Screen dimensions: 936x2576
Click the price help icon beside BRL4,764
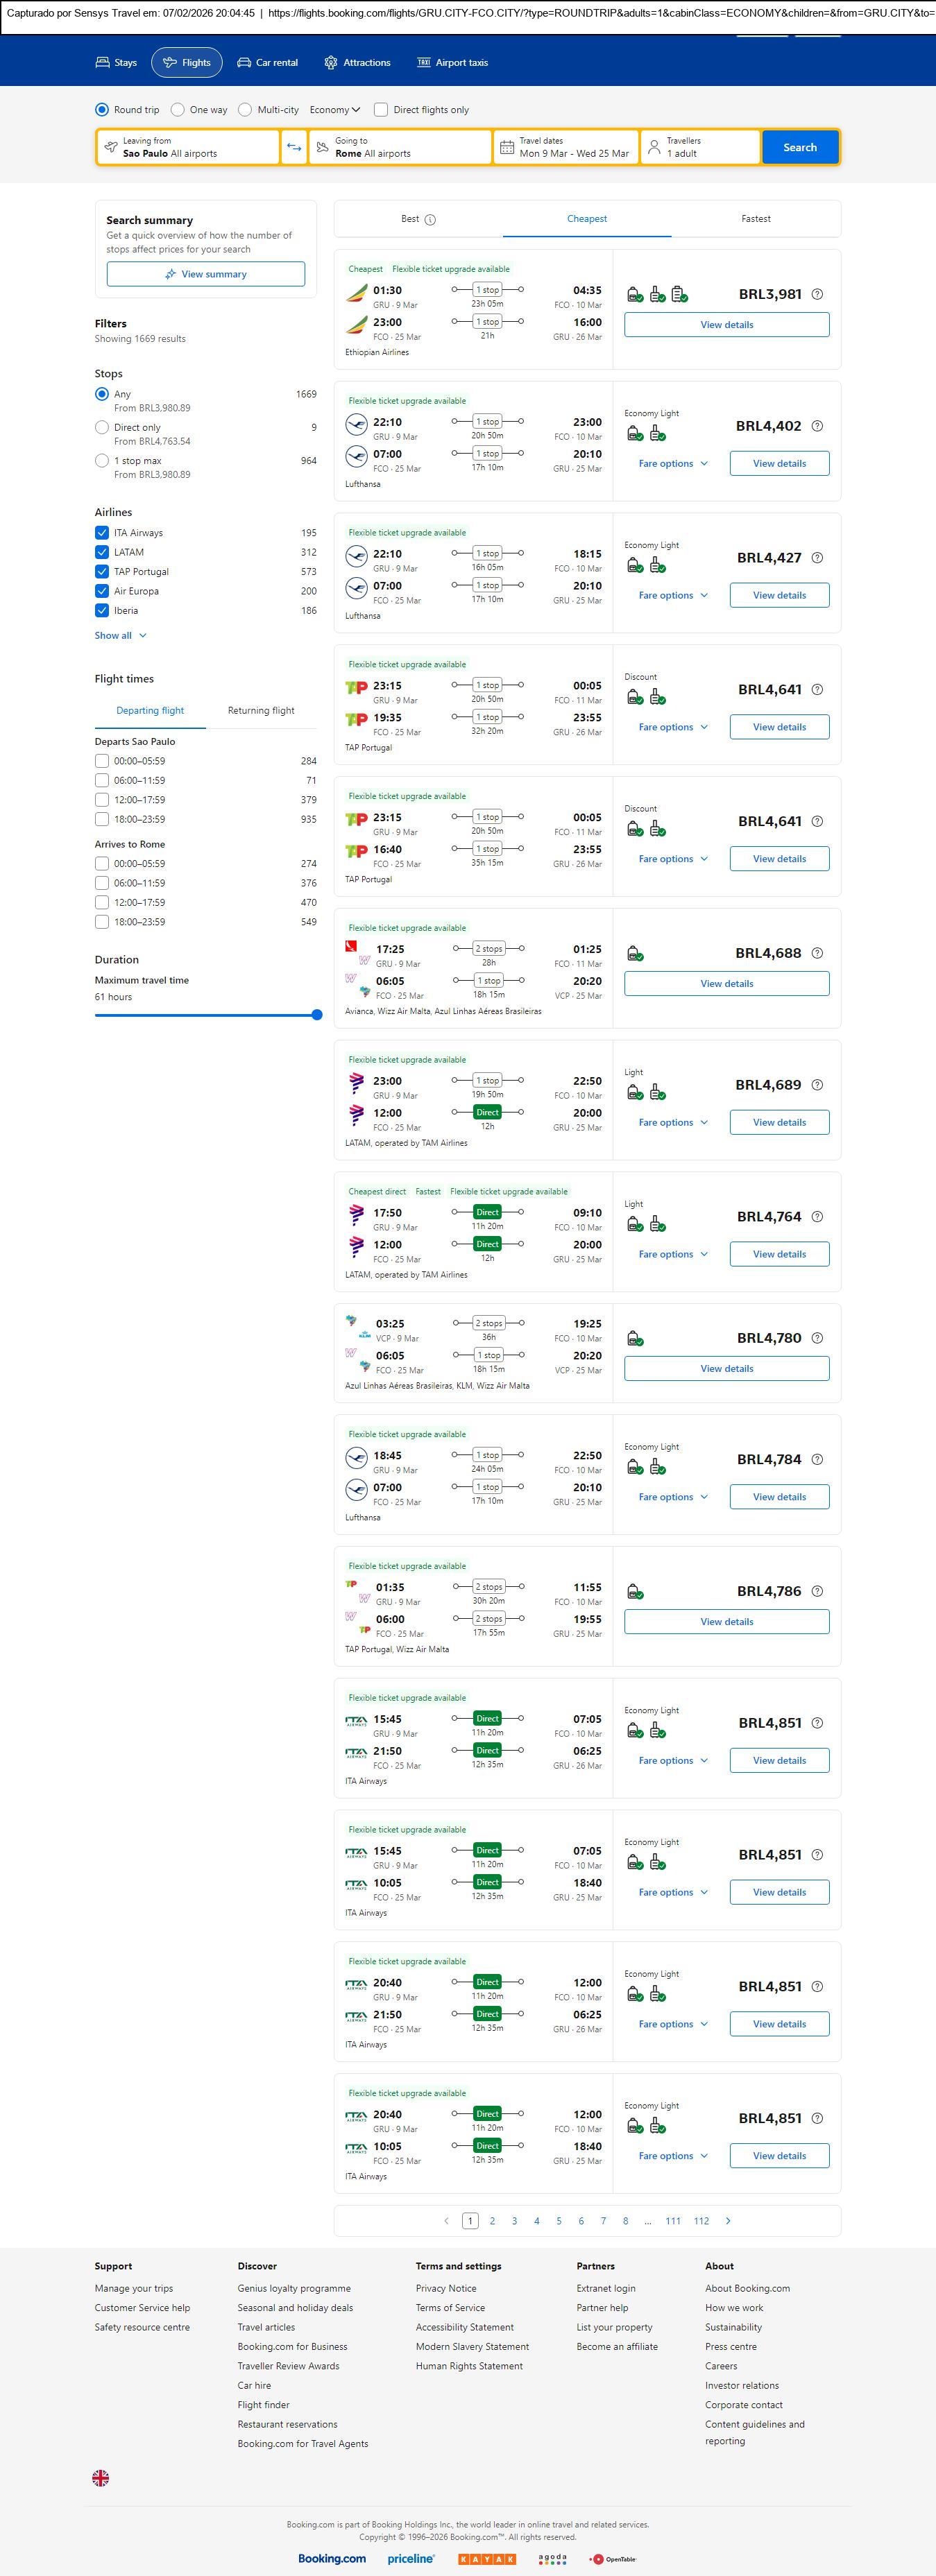tap(817, 1216)
